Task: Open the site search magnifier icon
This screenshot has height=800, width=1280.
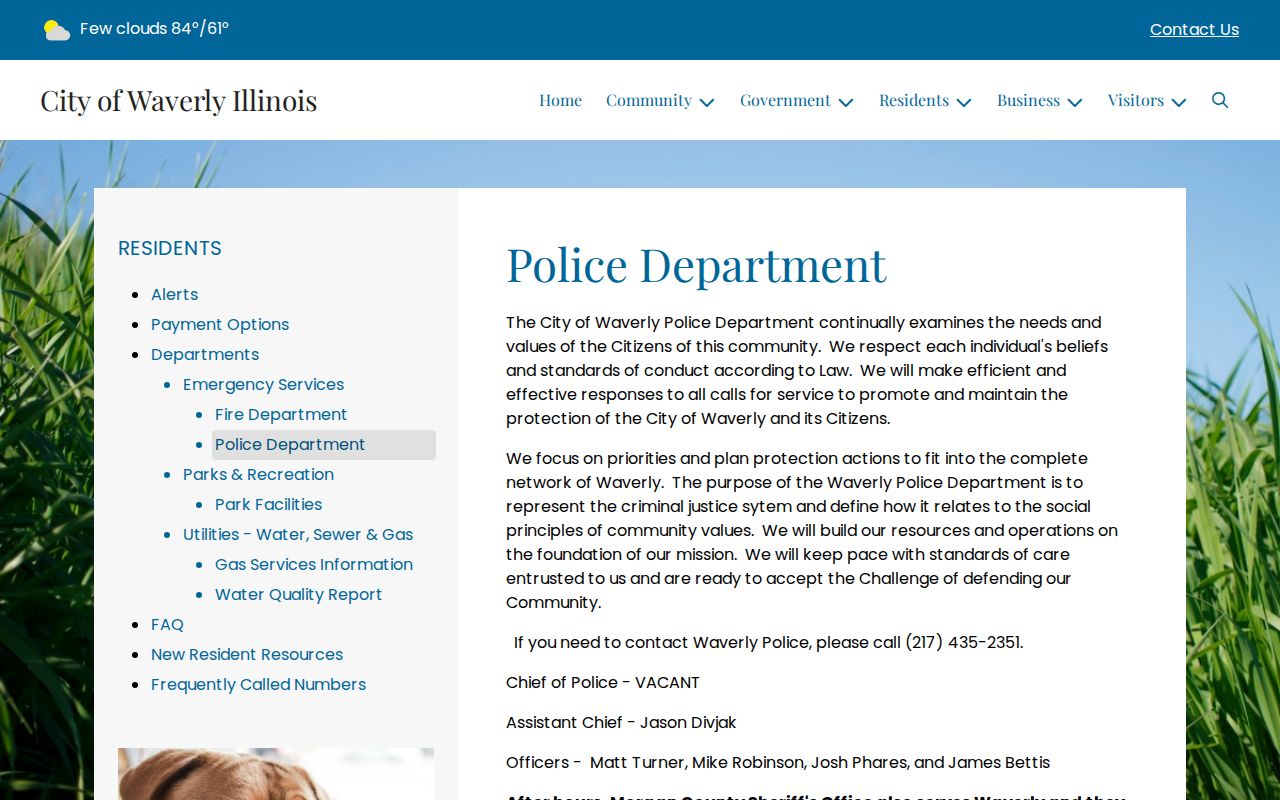Action: [1220, 100]
